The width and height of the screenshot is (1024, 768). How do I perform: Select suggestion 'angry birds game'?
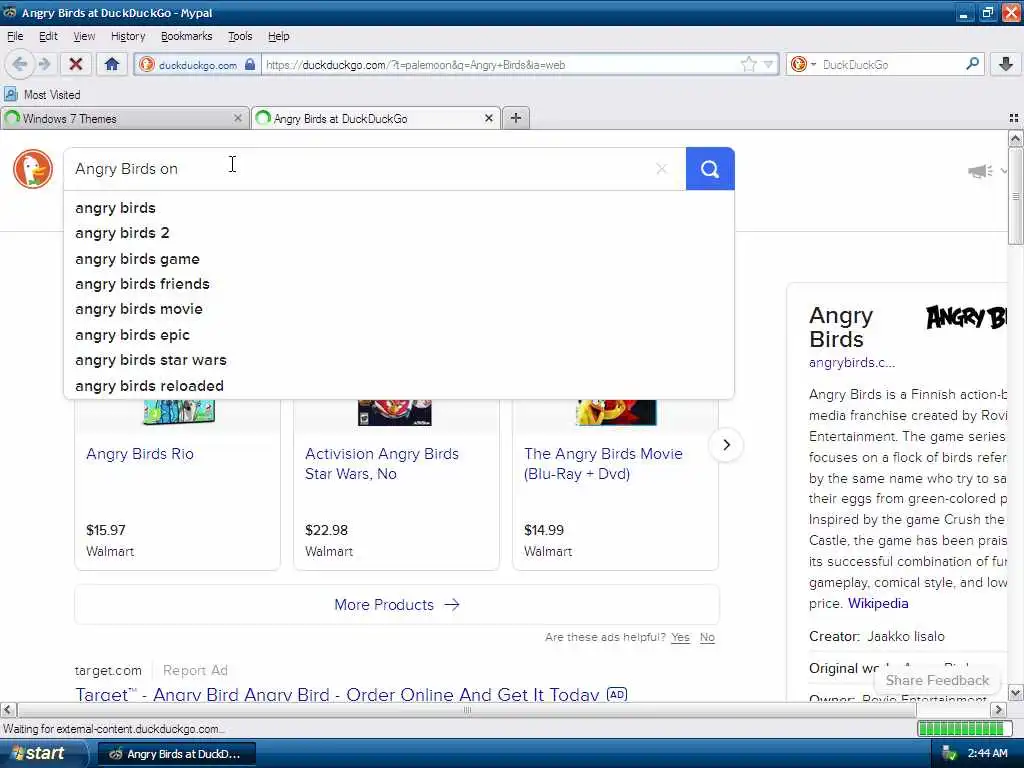398,259
